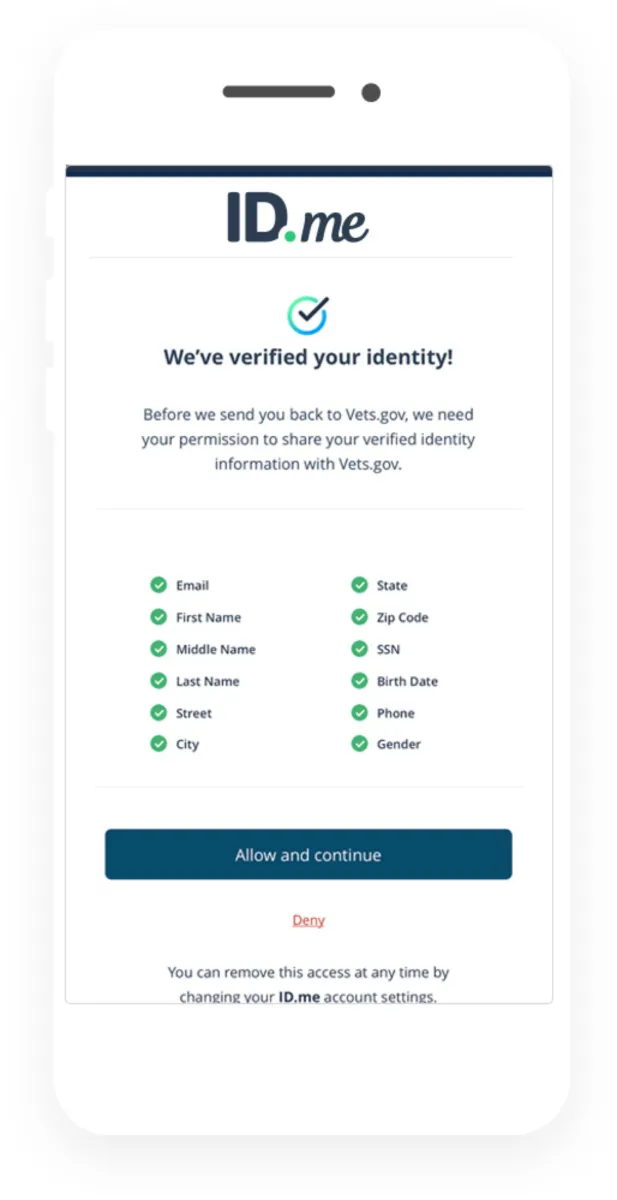Click the green check beside Gender
The height and width of the screenshot is (1200, 617).
(359, 744)
